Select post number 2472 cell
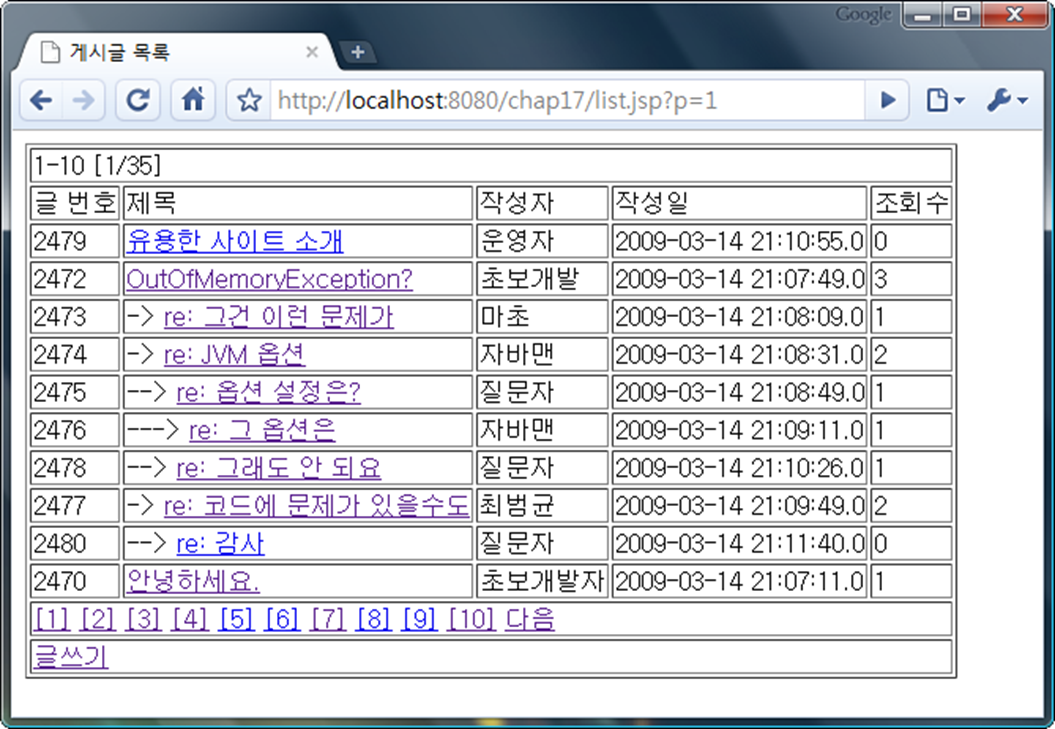Viewport: 1055px width, 729px height. point(75,279)
